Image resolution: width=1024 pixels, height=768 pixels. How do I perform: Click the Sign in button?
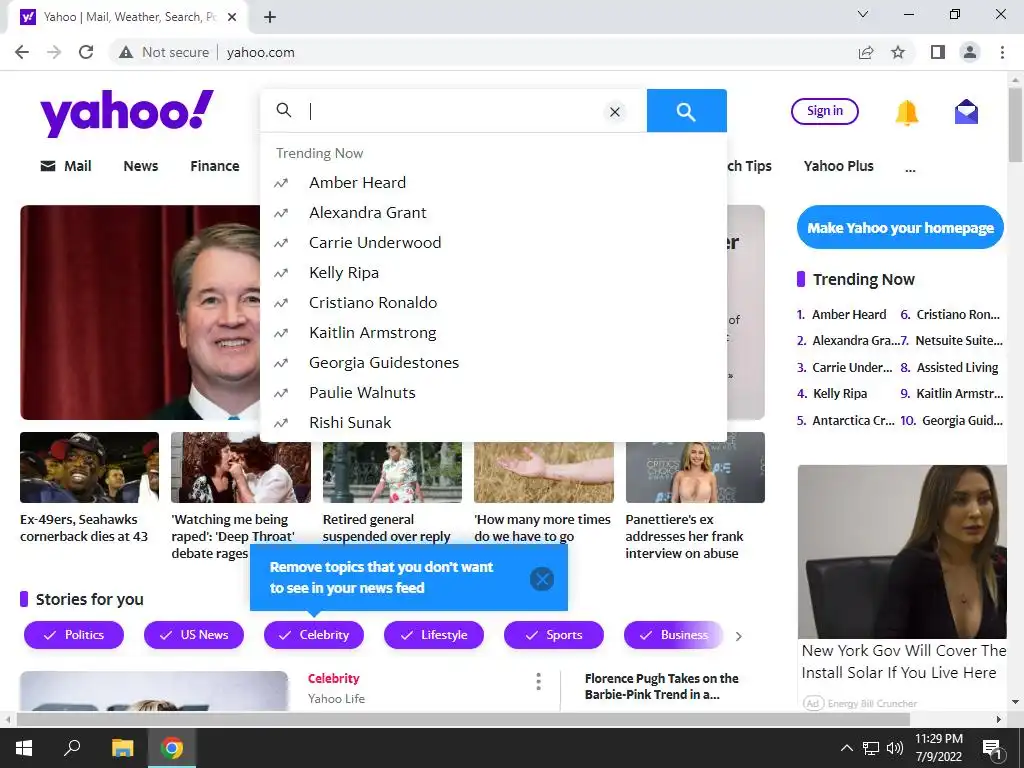coord(825,111)
